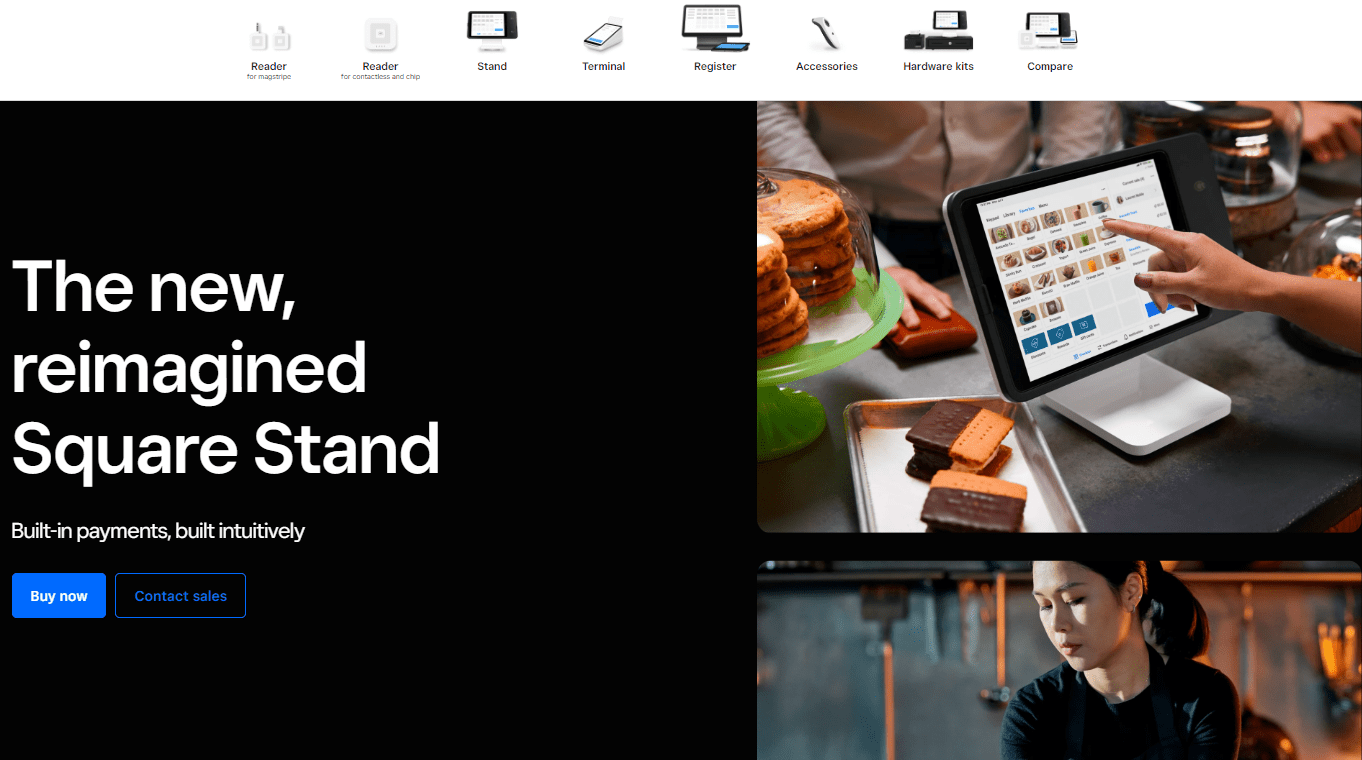Viewport: 1362px width, 760px height.
Task: Click the 'Reader for magstripe' label
Action: tap(269, 71)
